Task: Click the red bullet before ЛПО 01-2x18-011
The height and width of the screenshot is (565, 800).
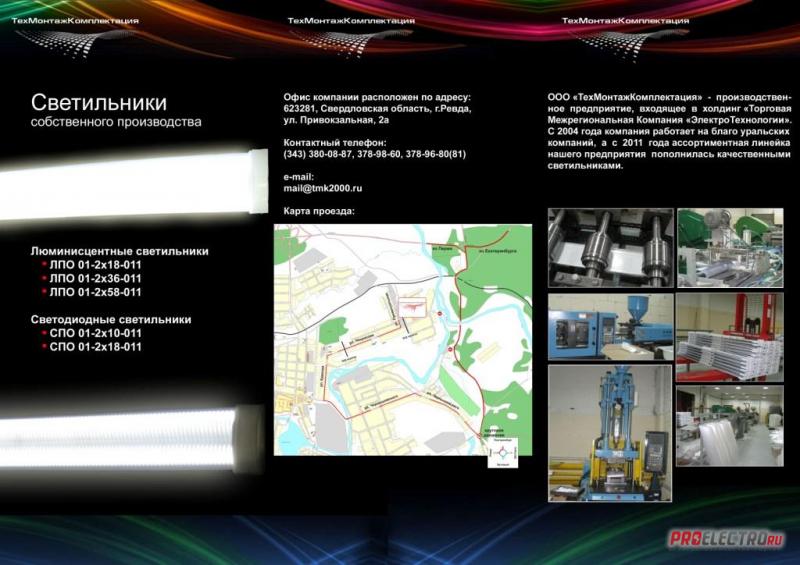Action: coord(44,265)
